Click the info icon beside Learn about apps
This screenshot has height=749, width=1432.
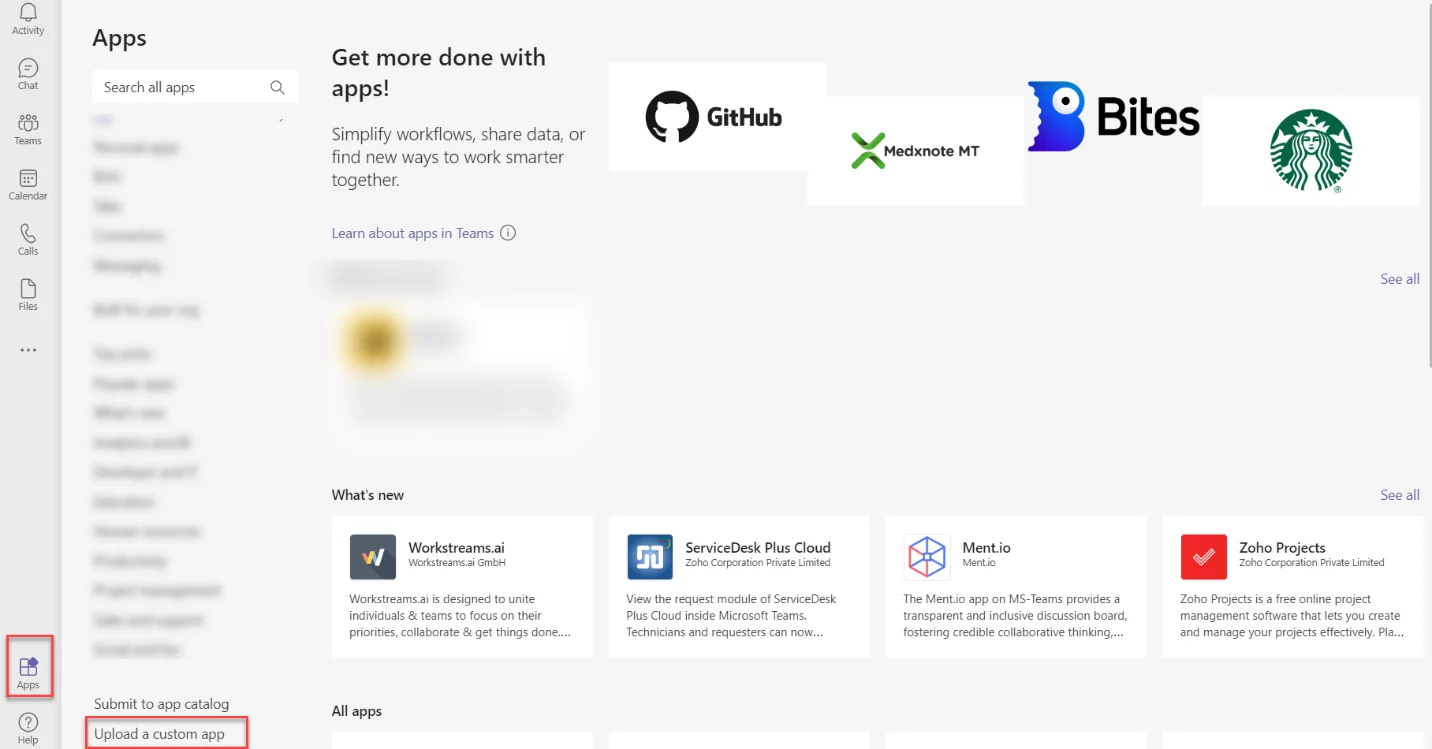point(508,233)
